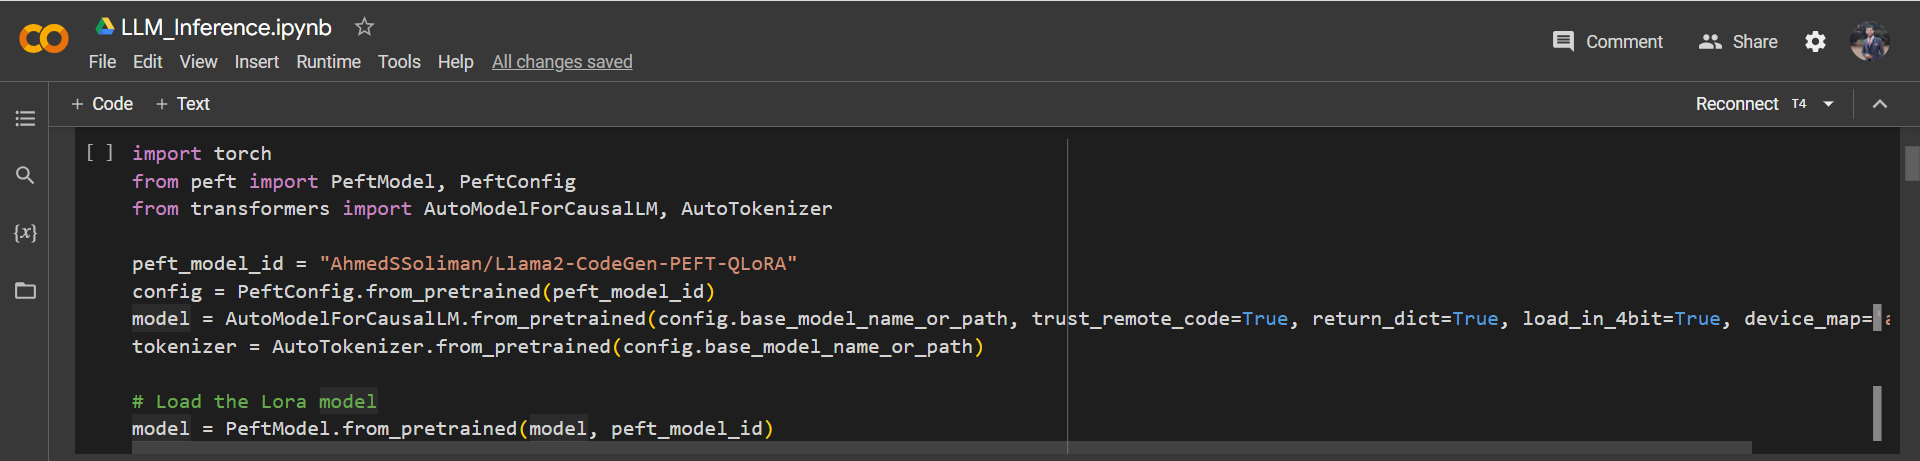Screen dimensions: 1920x461
Task: Open the Tools menu
Action: (x=399, y=62)
